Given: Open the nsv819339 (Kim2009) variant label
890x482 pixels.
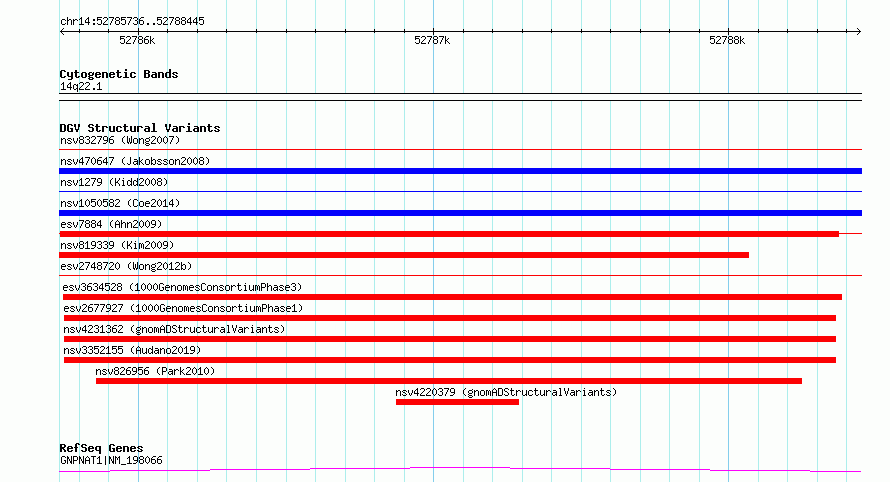Looking at the screenshot, I should click(117, 245).
